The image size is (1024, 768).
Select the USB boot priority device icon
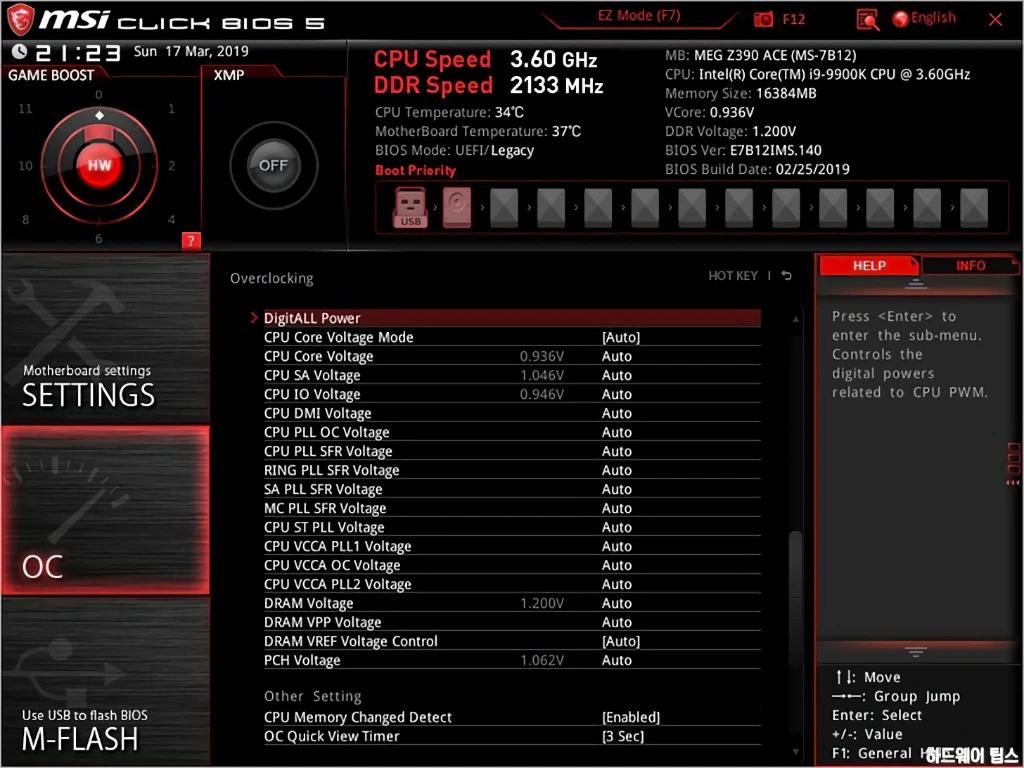click(x=410, y=208)
